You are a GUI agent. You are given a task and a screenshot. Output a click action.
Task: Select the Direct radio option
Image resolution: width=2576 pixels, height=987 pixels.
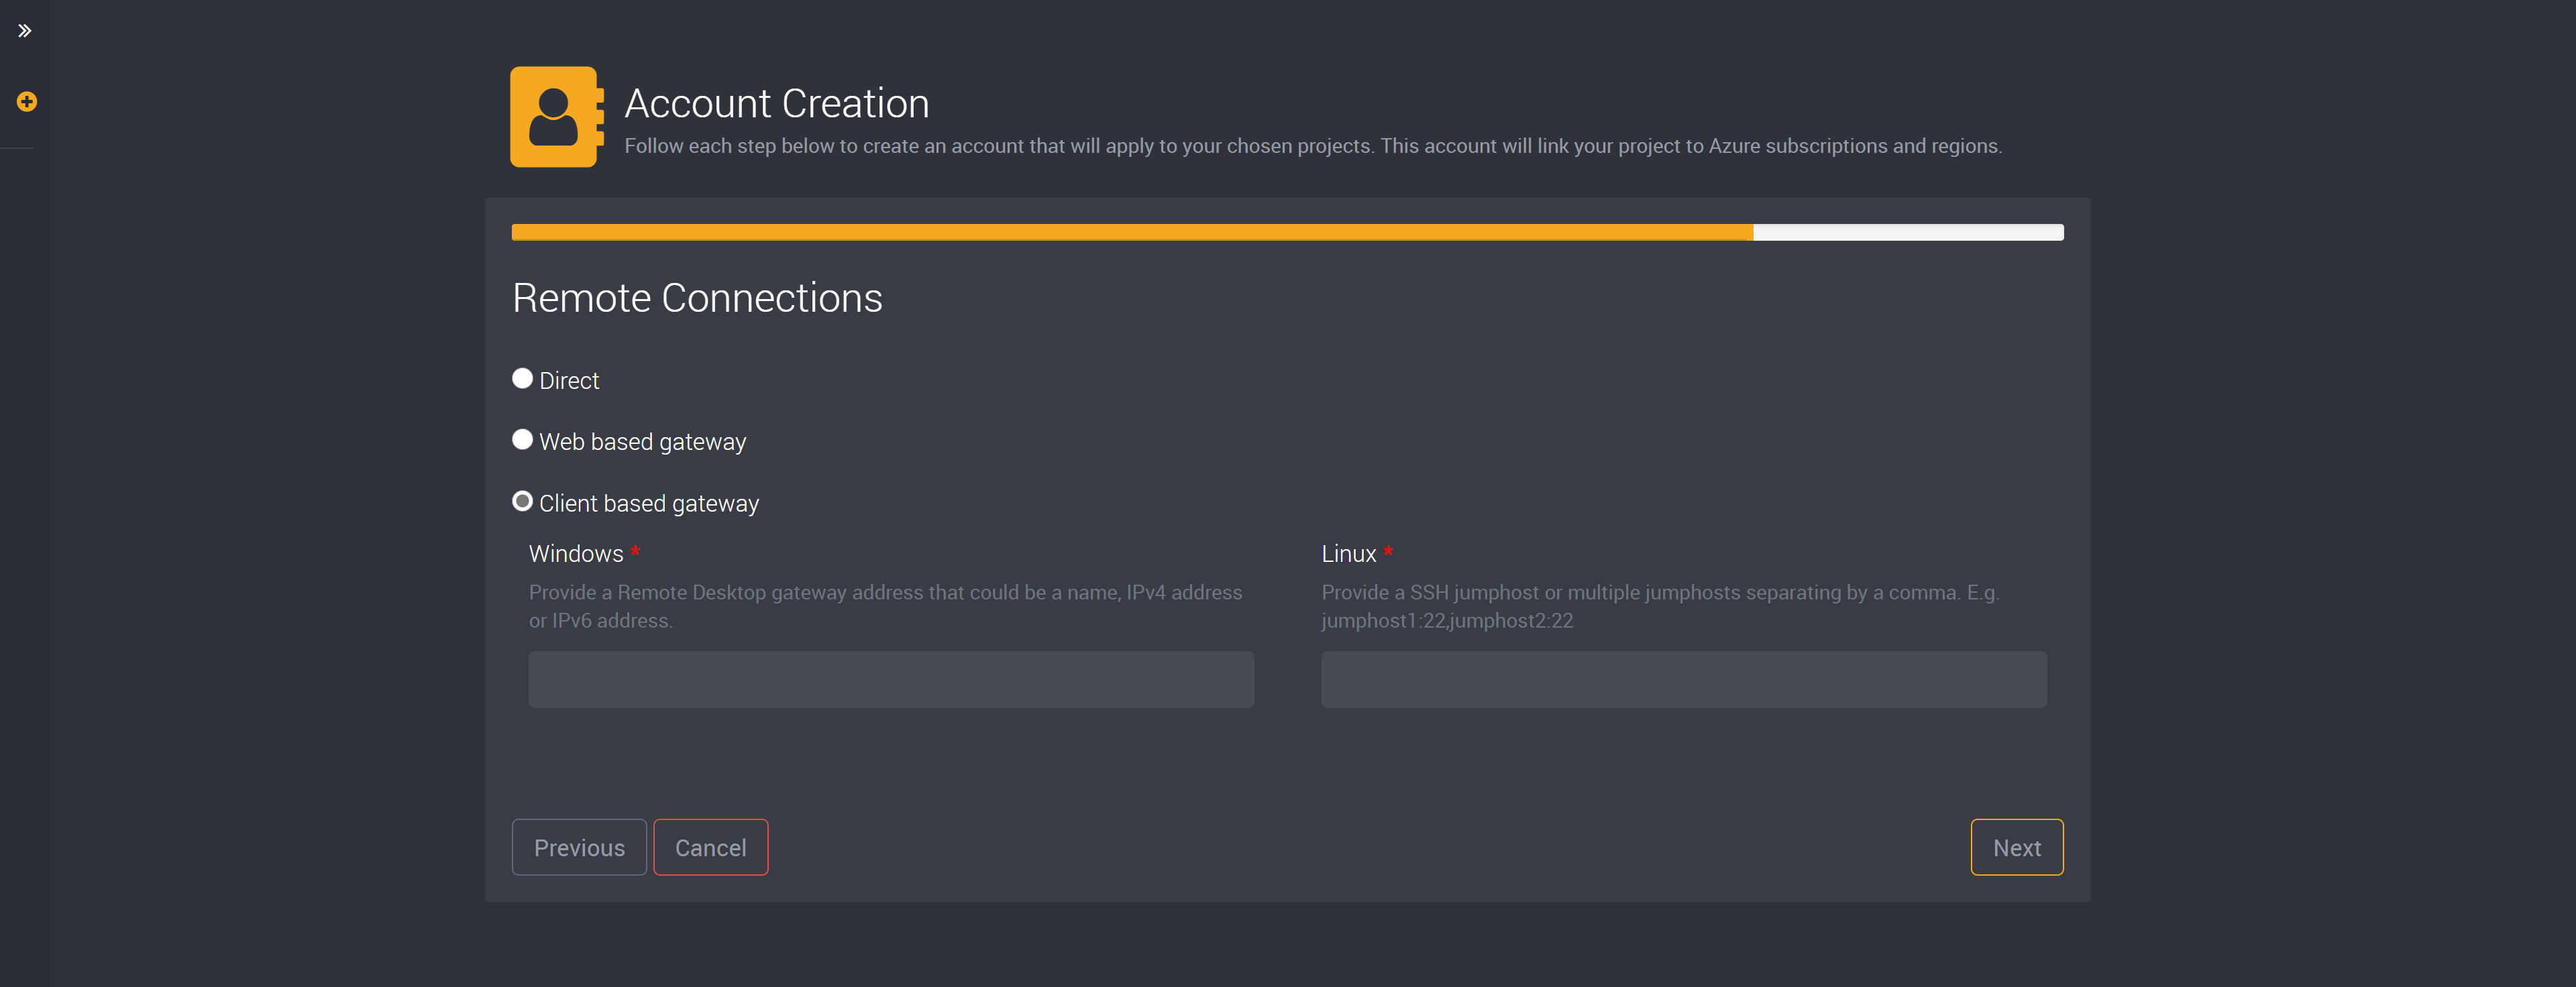coord(522,379)
